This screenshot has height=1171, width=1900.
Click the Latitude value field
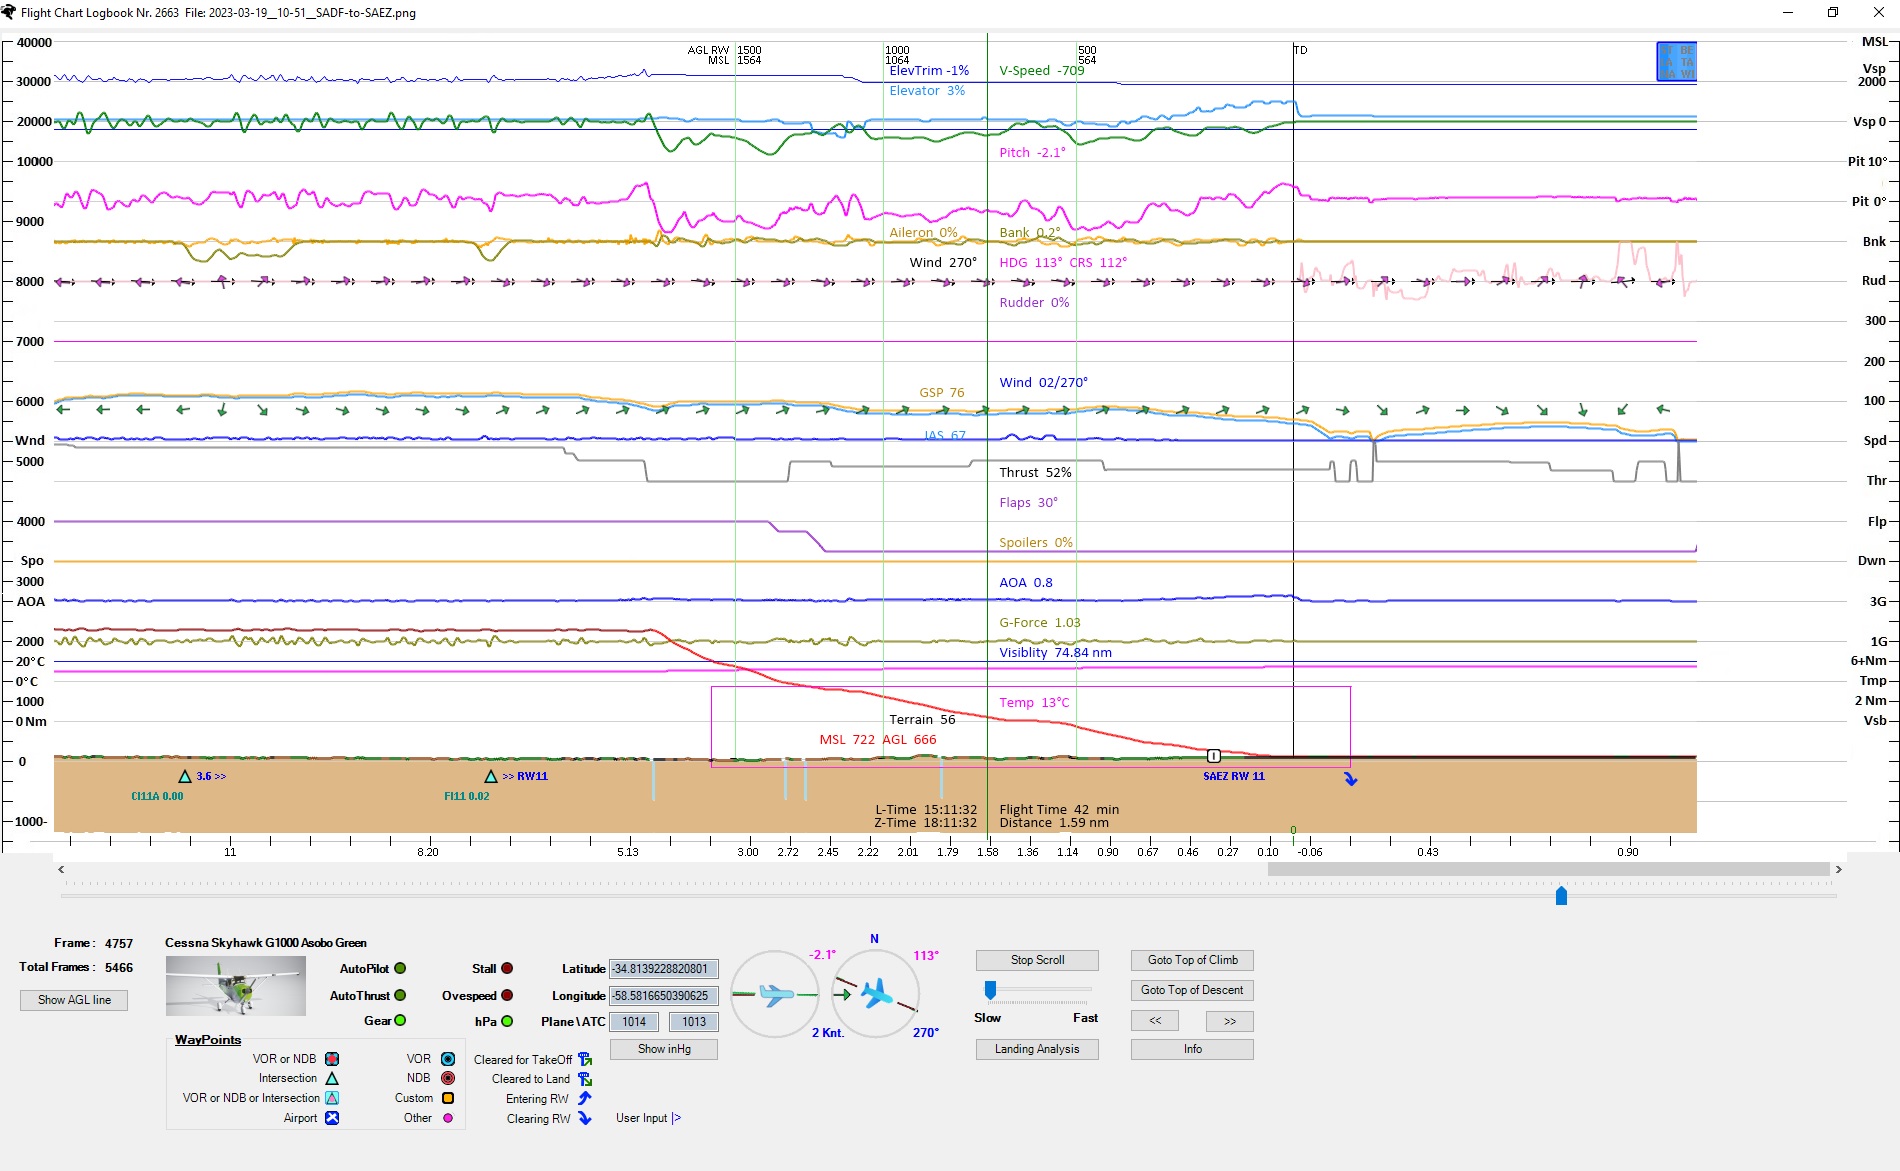click(664, 969)
